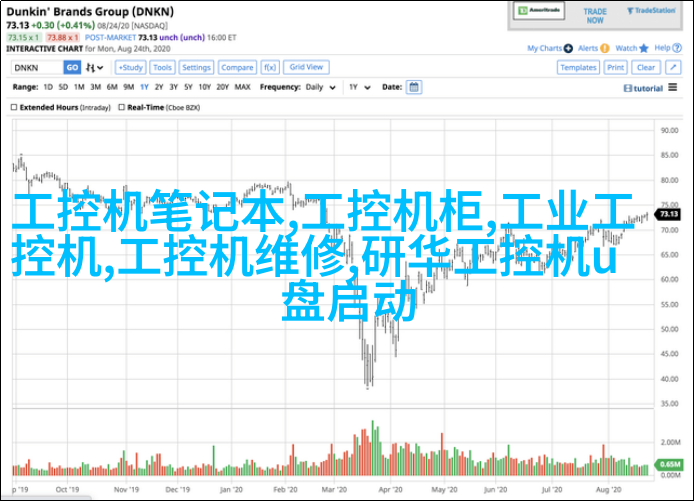Switch to Grid View

(x=306, y=67)
